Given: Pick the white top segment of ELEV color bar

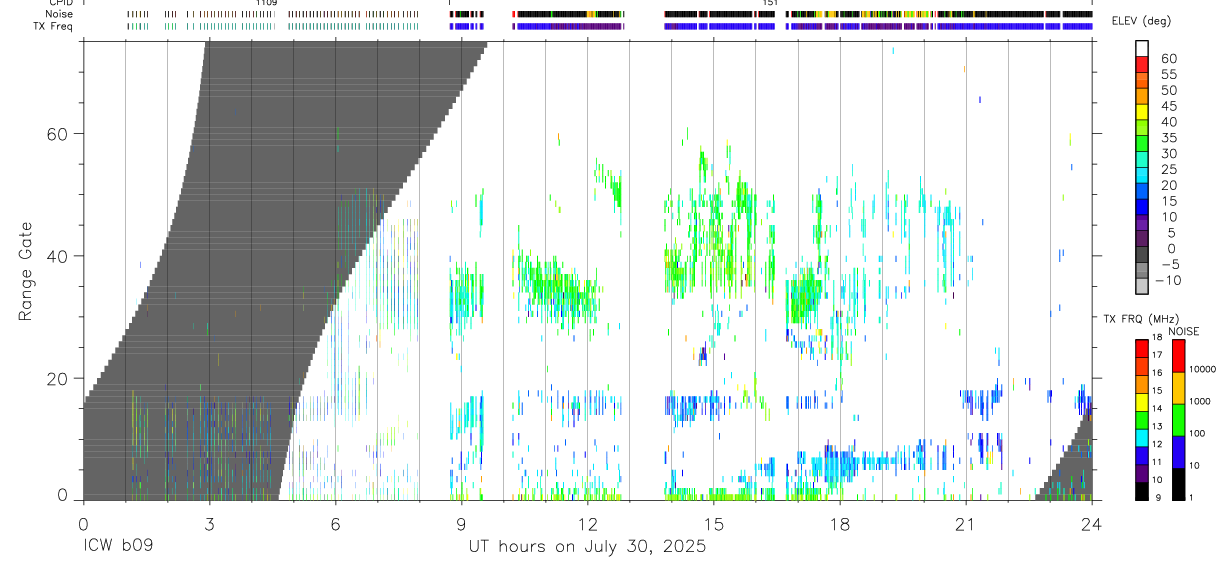Looking at the screenshot, I should tap(1142, 48).
